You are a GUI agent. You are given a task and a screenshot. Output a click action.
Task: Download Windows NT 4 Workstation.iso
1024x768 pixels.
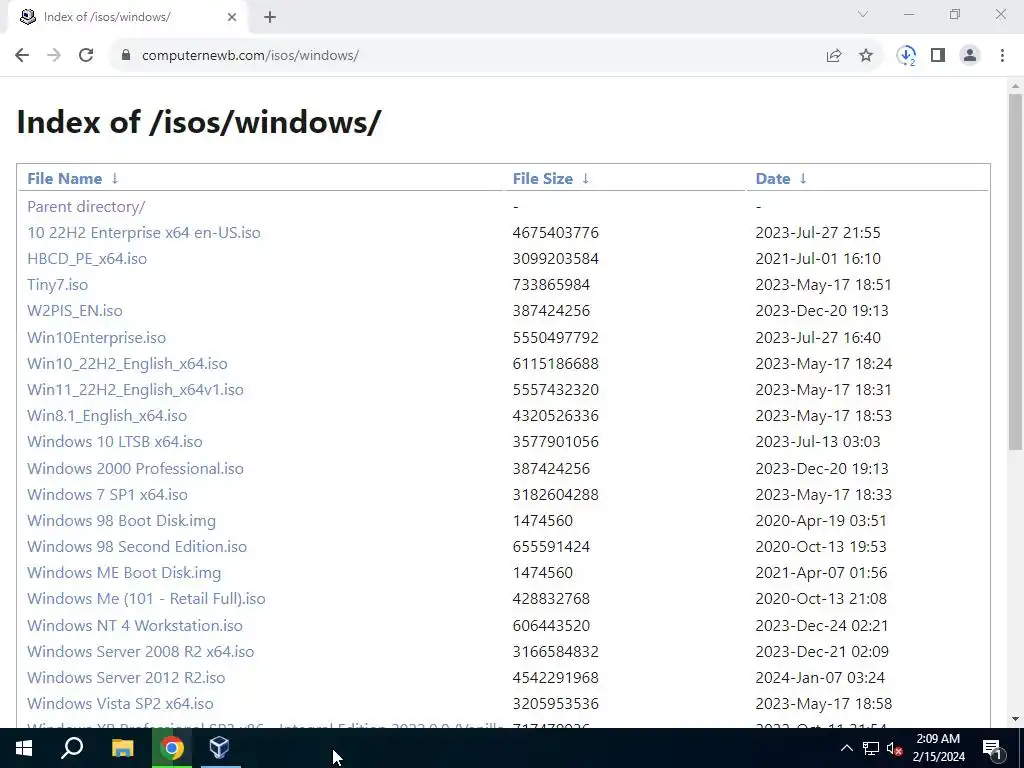coord(135,626)
